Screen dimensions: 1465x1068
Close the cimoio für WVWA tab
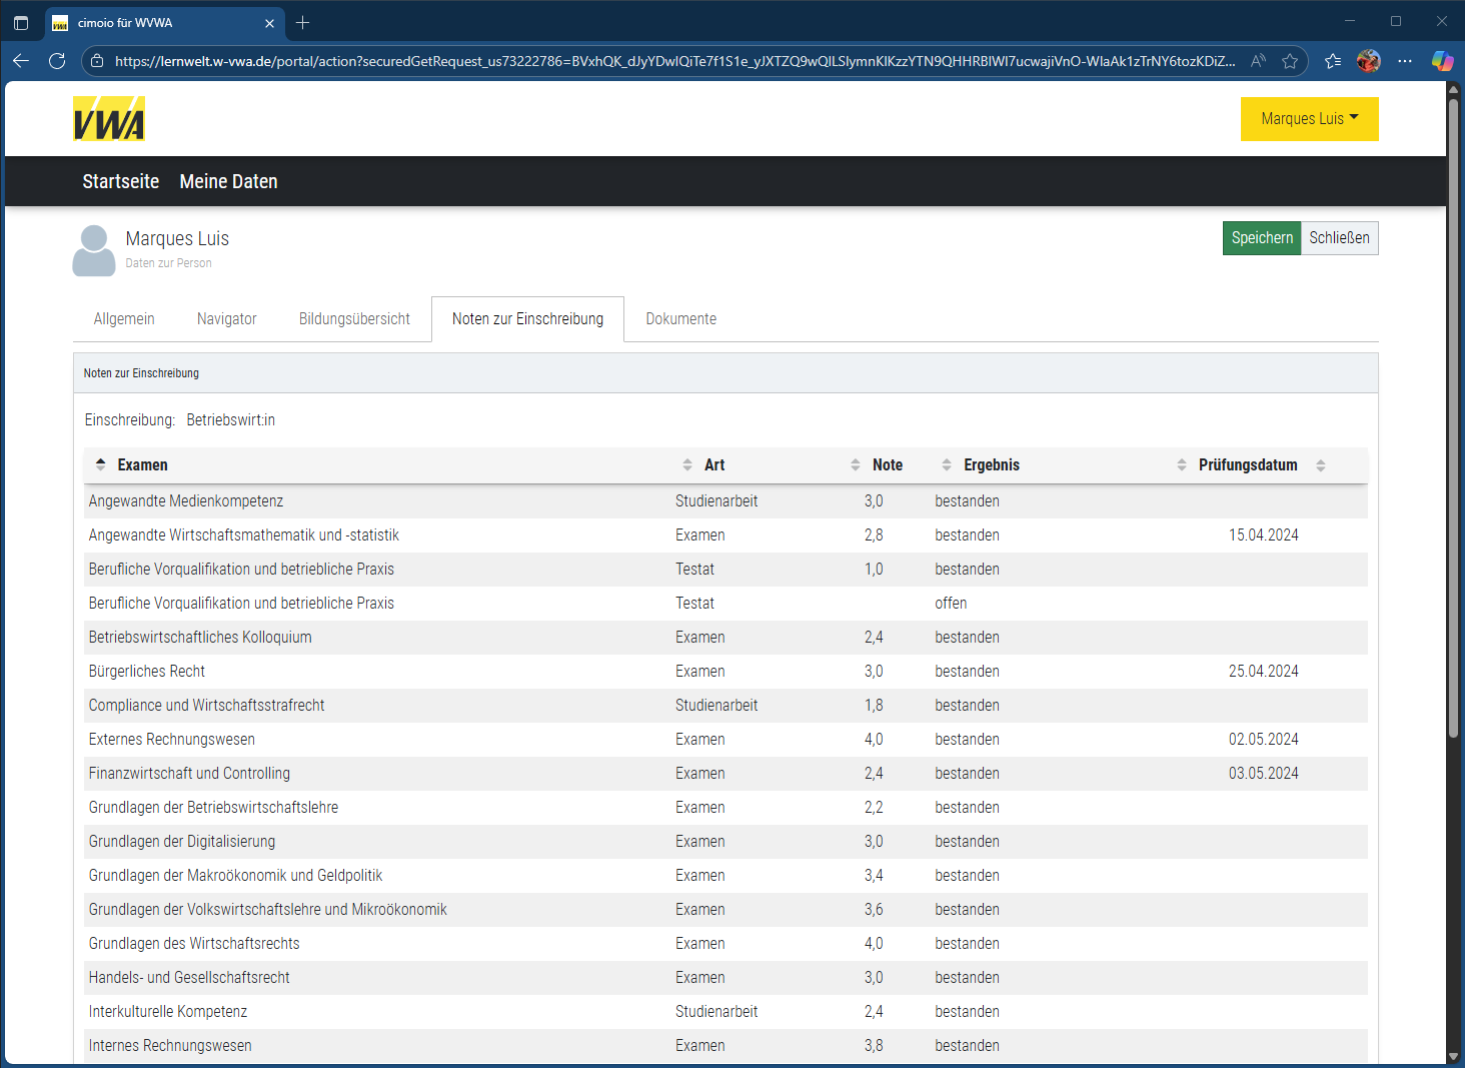pos(269,23)
